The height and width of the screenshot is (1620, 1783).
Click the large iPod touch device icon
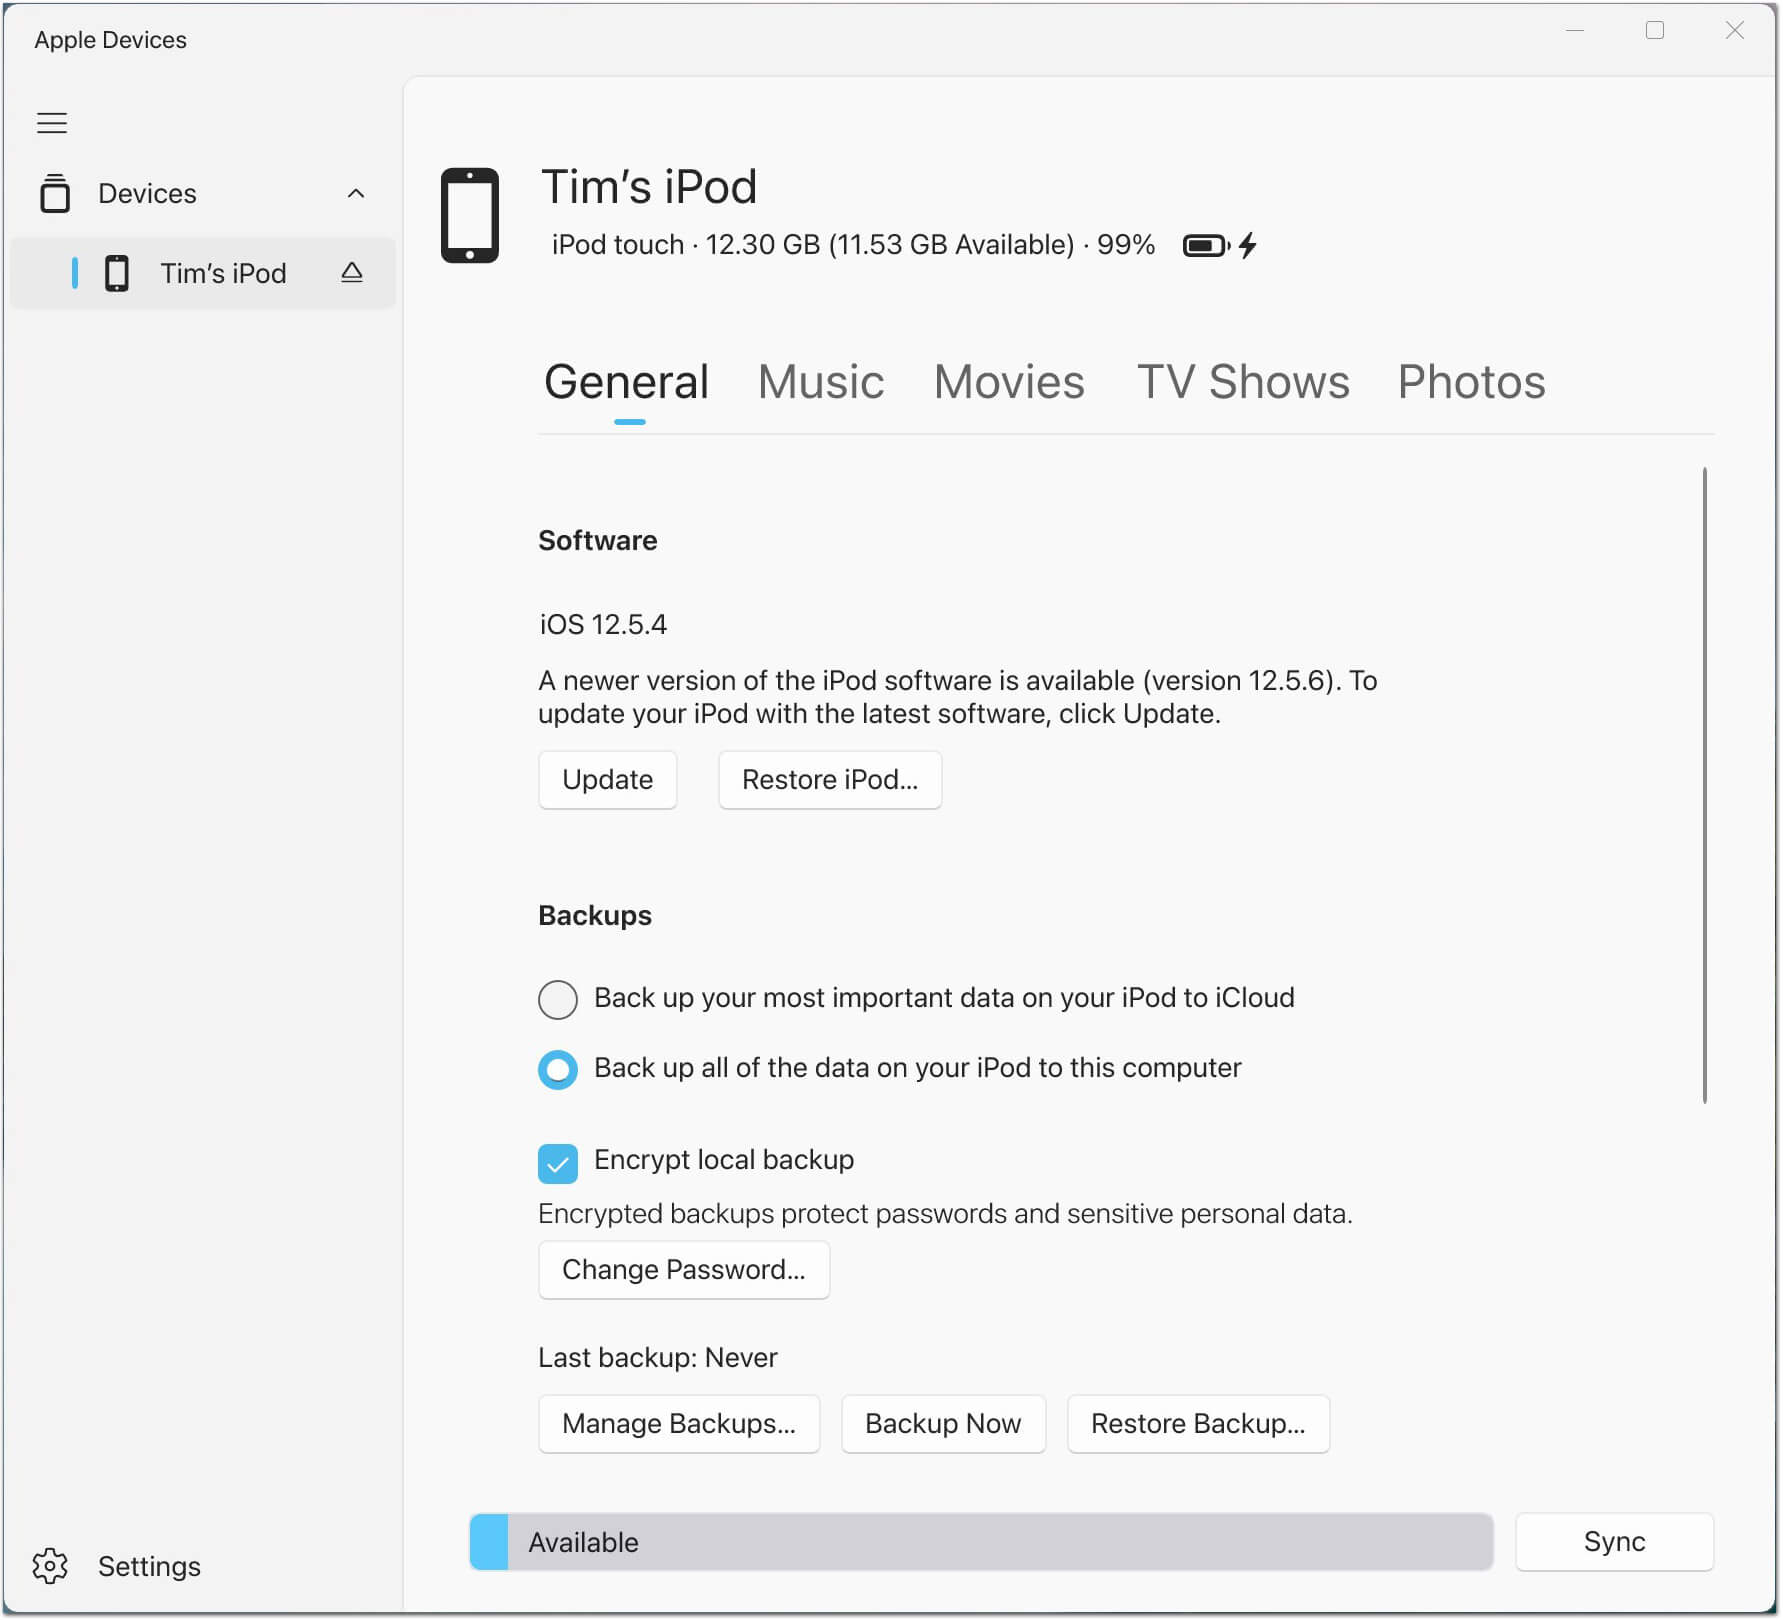pos(470,215)
